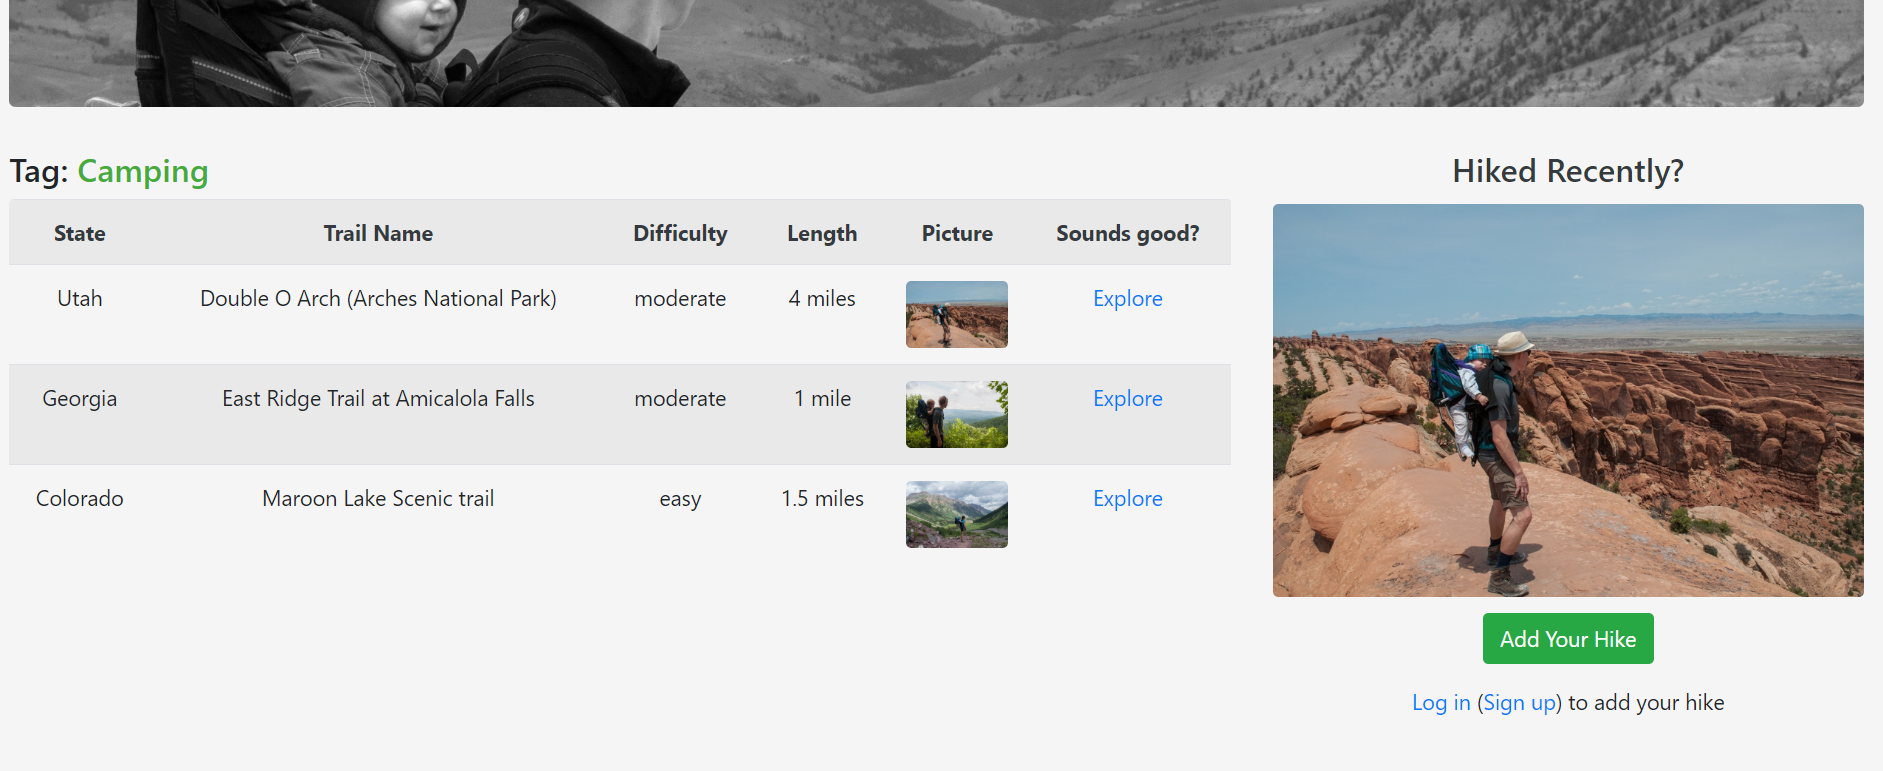Select the Double O Arch trail name
1883x771 pixels.
pyautogui.click(x=378, y=298)
